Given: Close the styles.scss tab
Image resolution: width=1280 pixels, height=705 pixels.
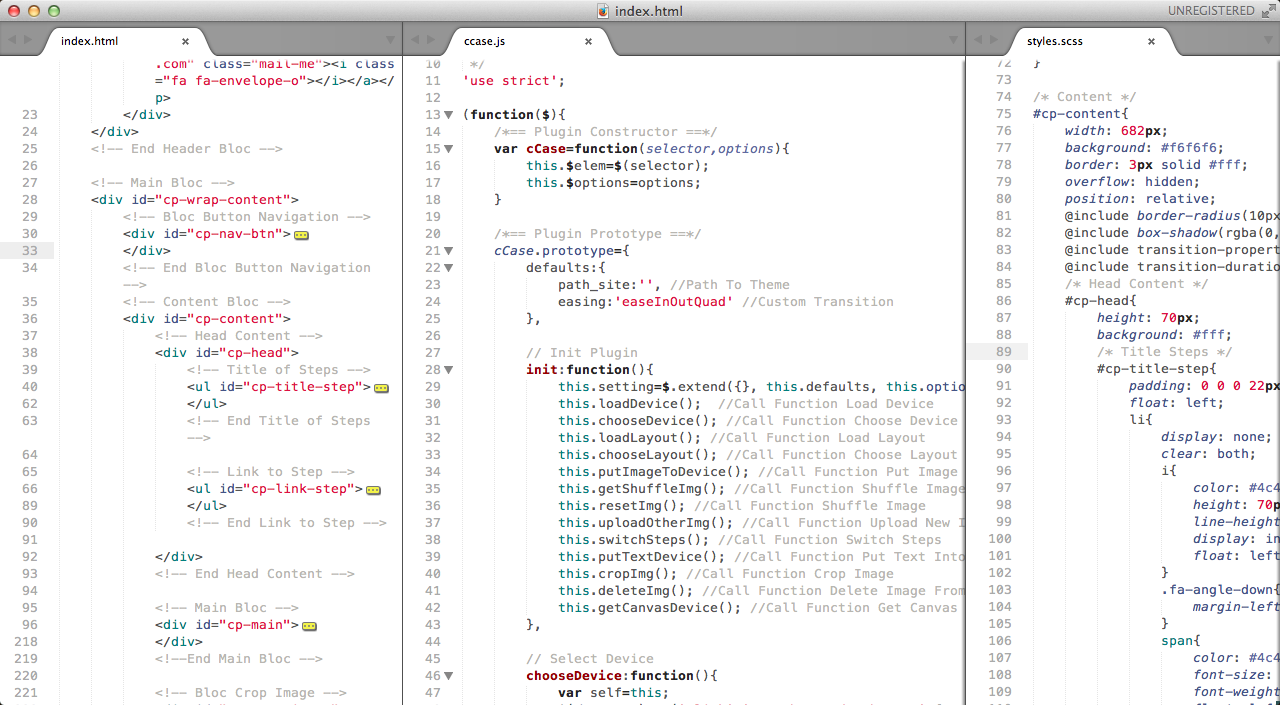Looking at the screenshot, I should click(x=1151, y=41).
